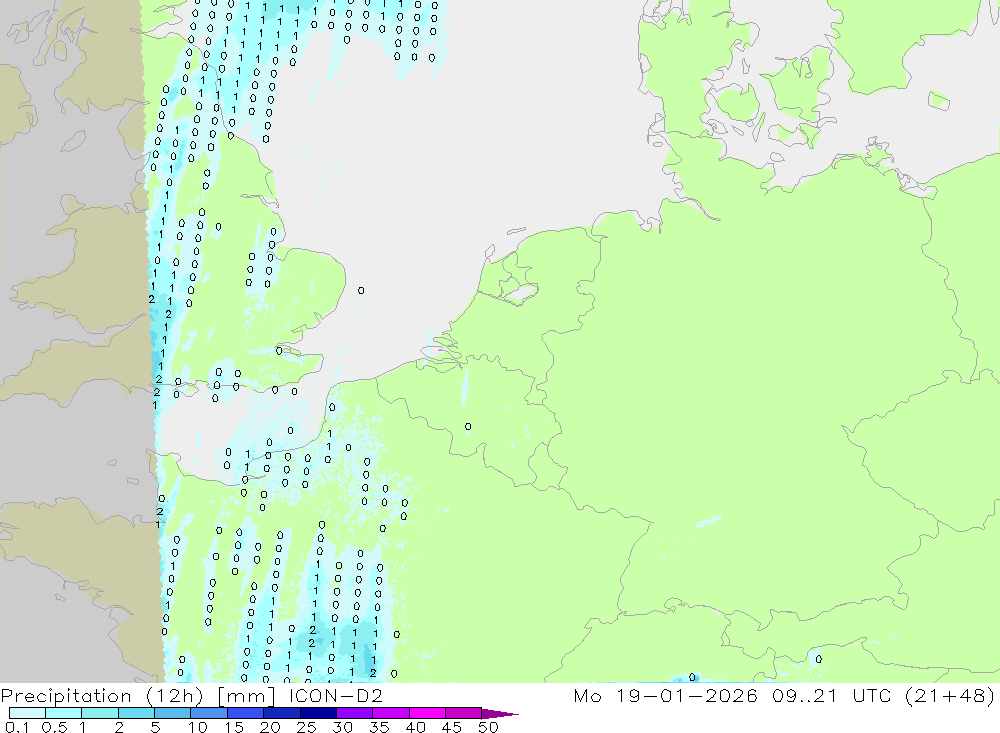Click the '15' legend scale label
Screen dimensions: 1000x733
coord(234,727)
